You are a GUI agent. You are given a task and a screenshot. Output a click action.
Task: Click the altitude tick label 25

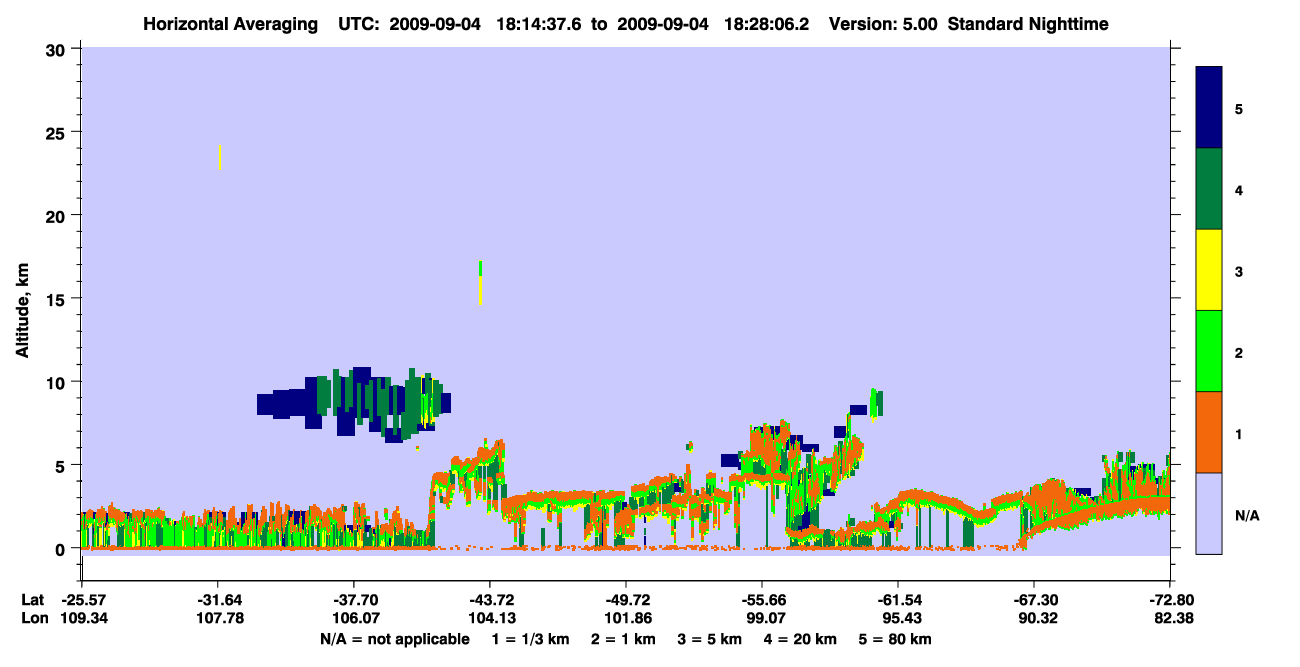pyautogui.click(x=58, y=132)
